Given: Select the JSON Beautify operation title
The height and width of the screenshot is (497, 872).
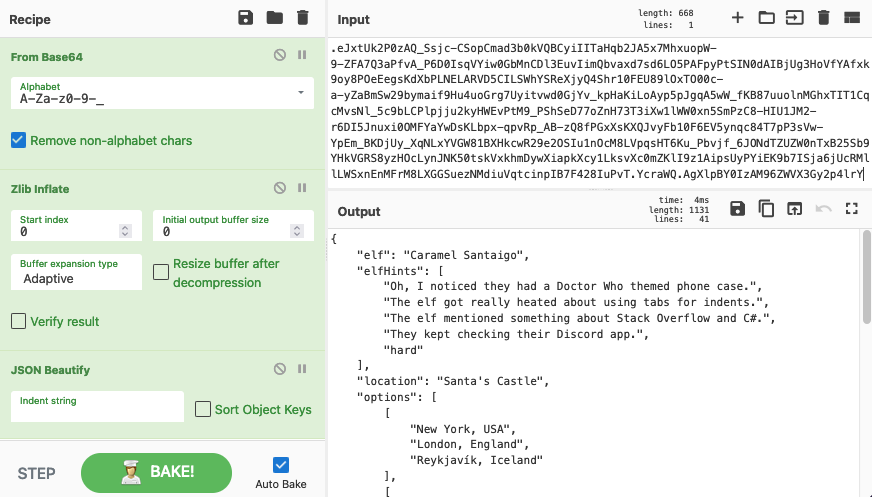Looking at the screenshot, I should click(x=50, y=370).
